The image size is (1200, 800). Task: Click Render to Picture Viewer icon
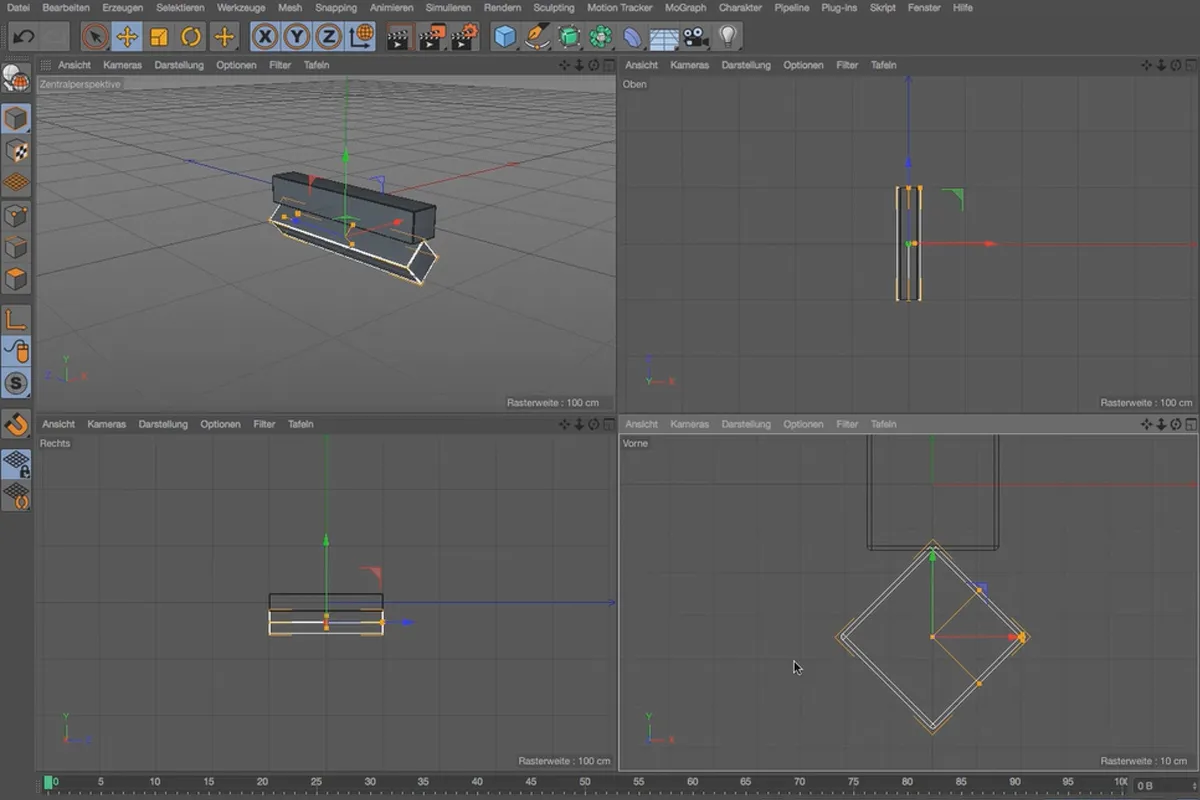tap(432, 38)
